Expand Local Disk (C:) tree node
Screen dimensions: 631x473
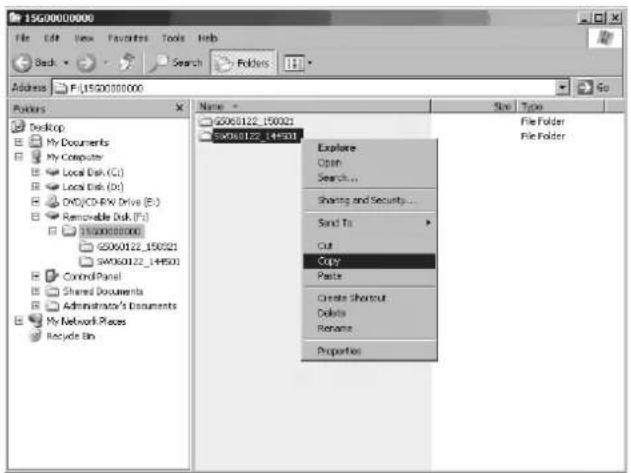[x=36, y=172]
